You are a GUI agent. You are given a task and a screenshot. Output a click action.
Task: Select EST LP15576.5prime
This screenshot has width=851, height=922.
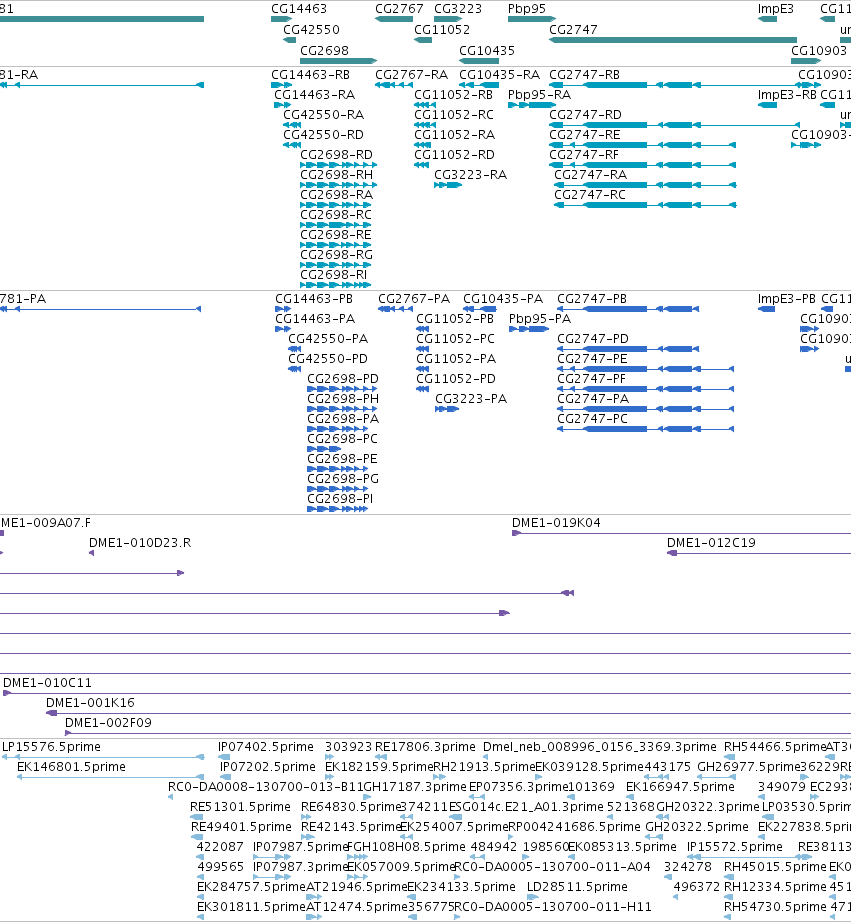pyautogui.click(x=51, y=747)
